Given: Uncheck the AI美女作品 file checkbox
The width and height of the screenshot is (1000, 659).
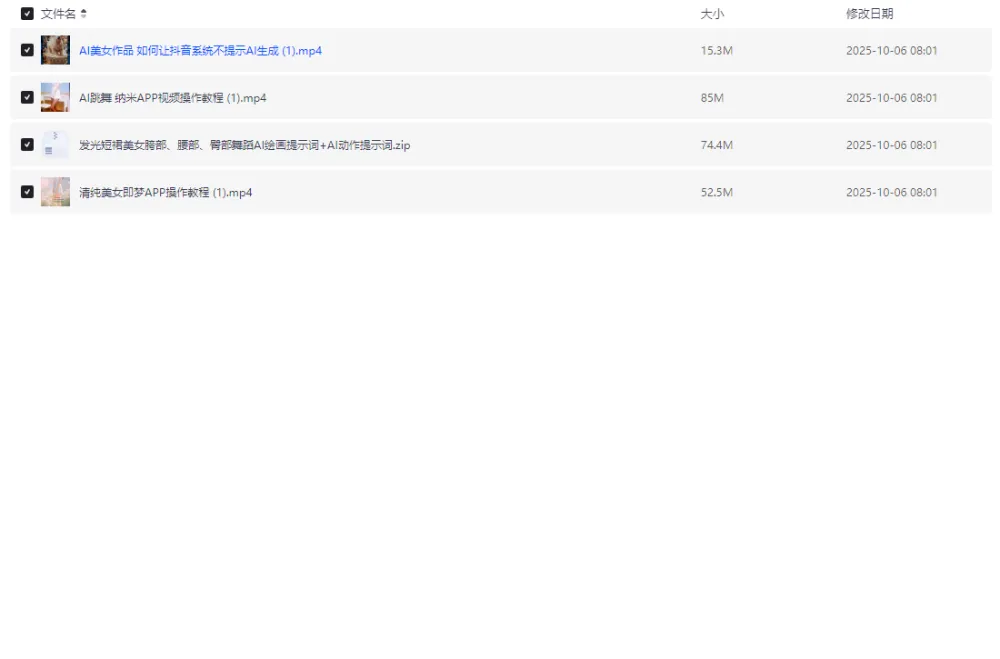Looking at the screenshot, I should [27, 50].
